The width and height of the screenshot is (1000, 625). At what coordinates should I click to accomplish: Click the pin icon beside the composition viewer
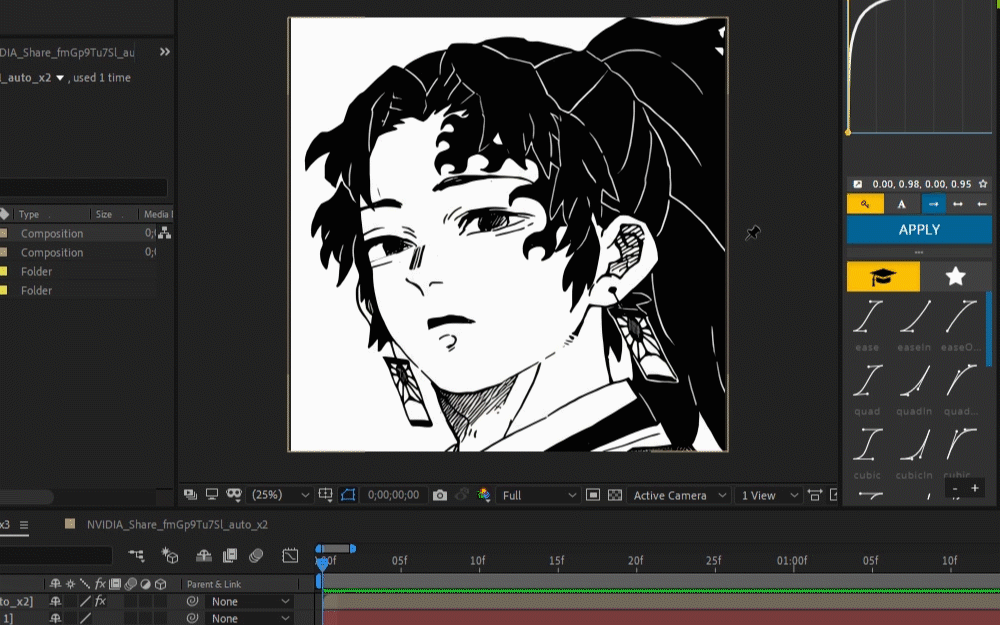pyautogui.click(x=753, y=233)
